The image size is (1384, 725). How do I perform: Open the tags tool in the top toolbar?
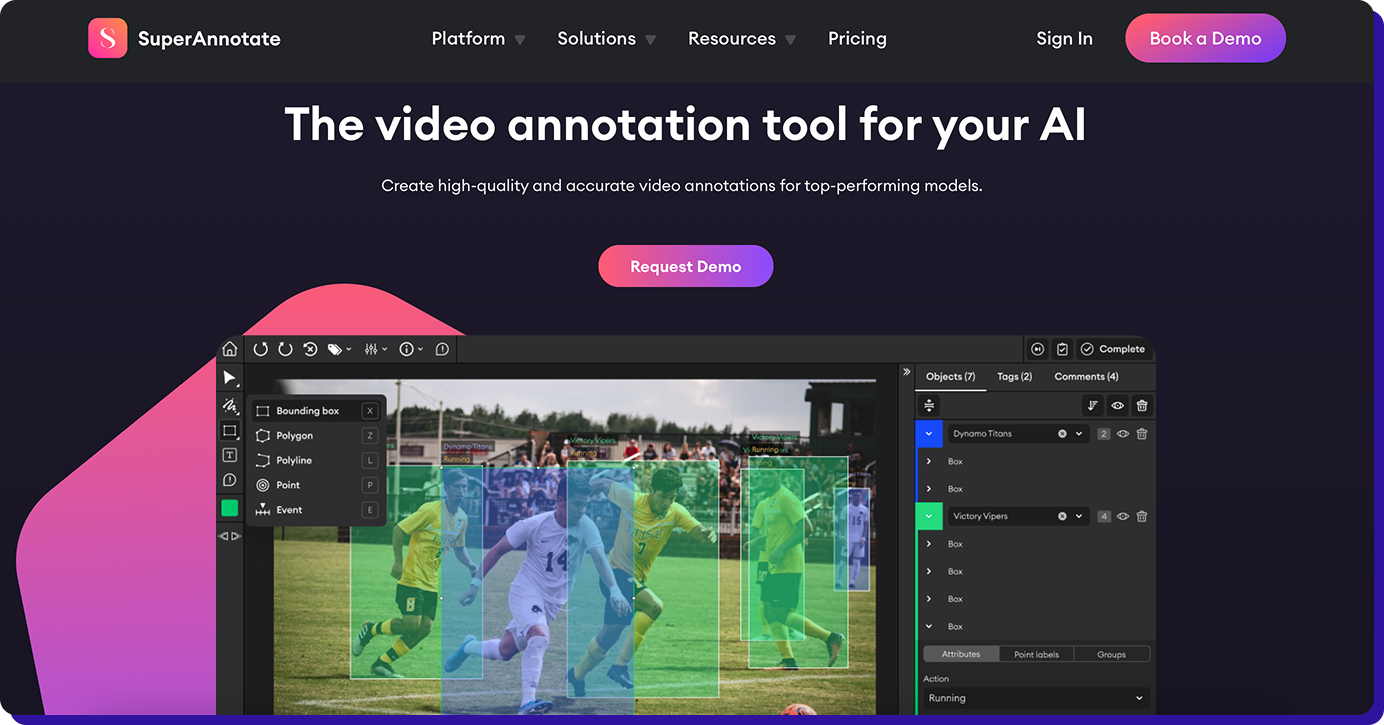tap(335, 349)
